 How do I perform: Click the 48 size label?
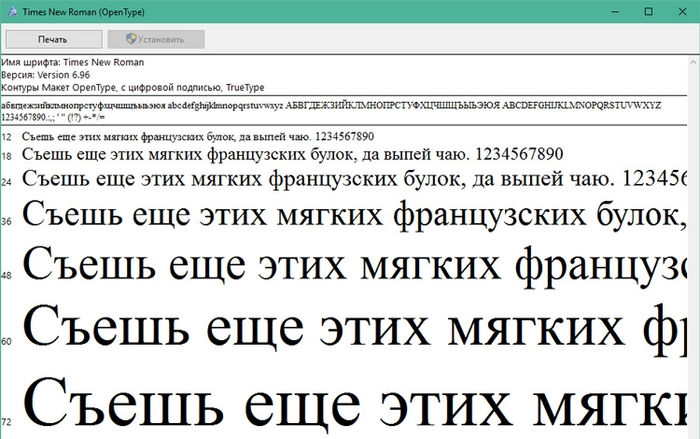(x=6, y=275)
